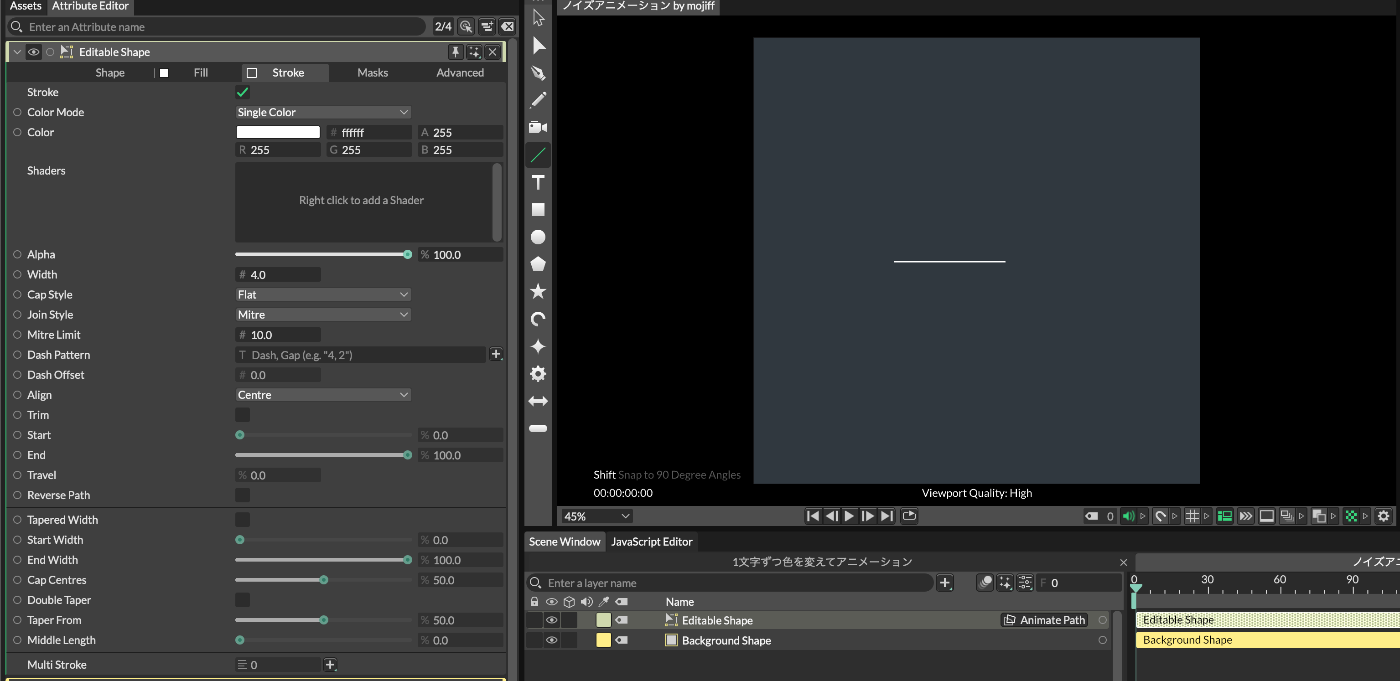Add a dash pattern with plus icon
This screenshot has height=681, width=1400.
pos(496,354)
